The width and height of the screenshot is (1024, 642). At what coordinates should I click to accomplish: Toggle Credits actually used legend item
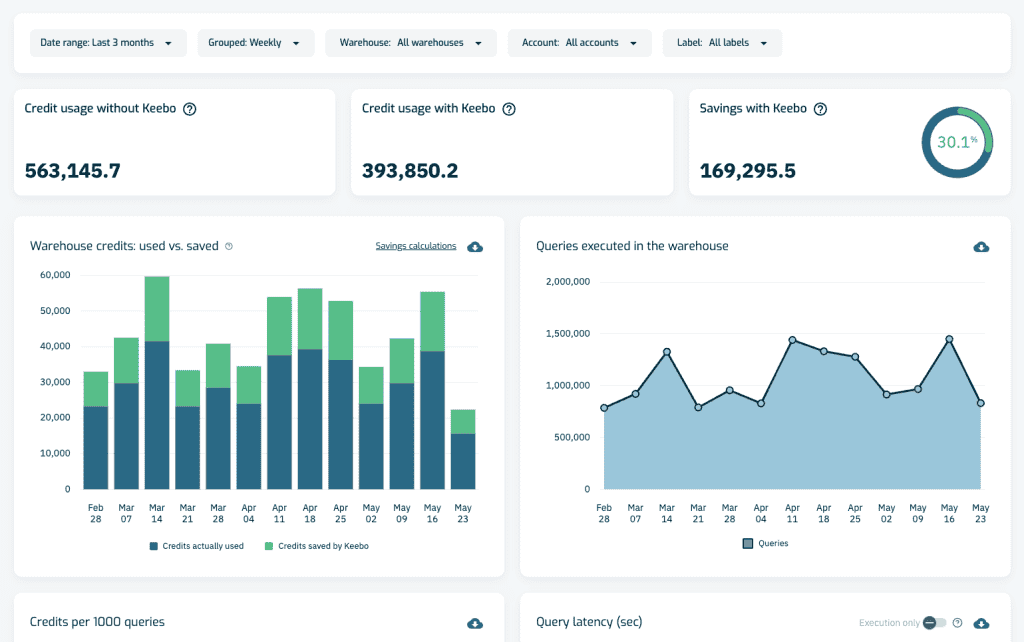(196, 546)
